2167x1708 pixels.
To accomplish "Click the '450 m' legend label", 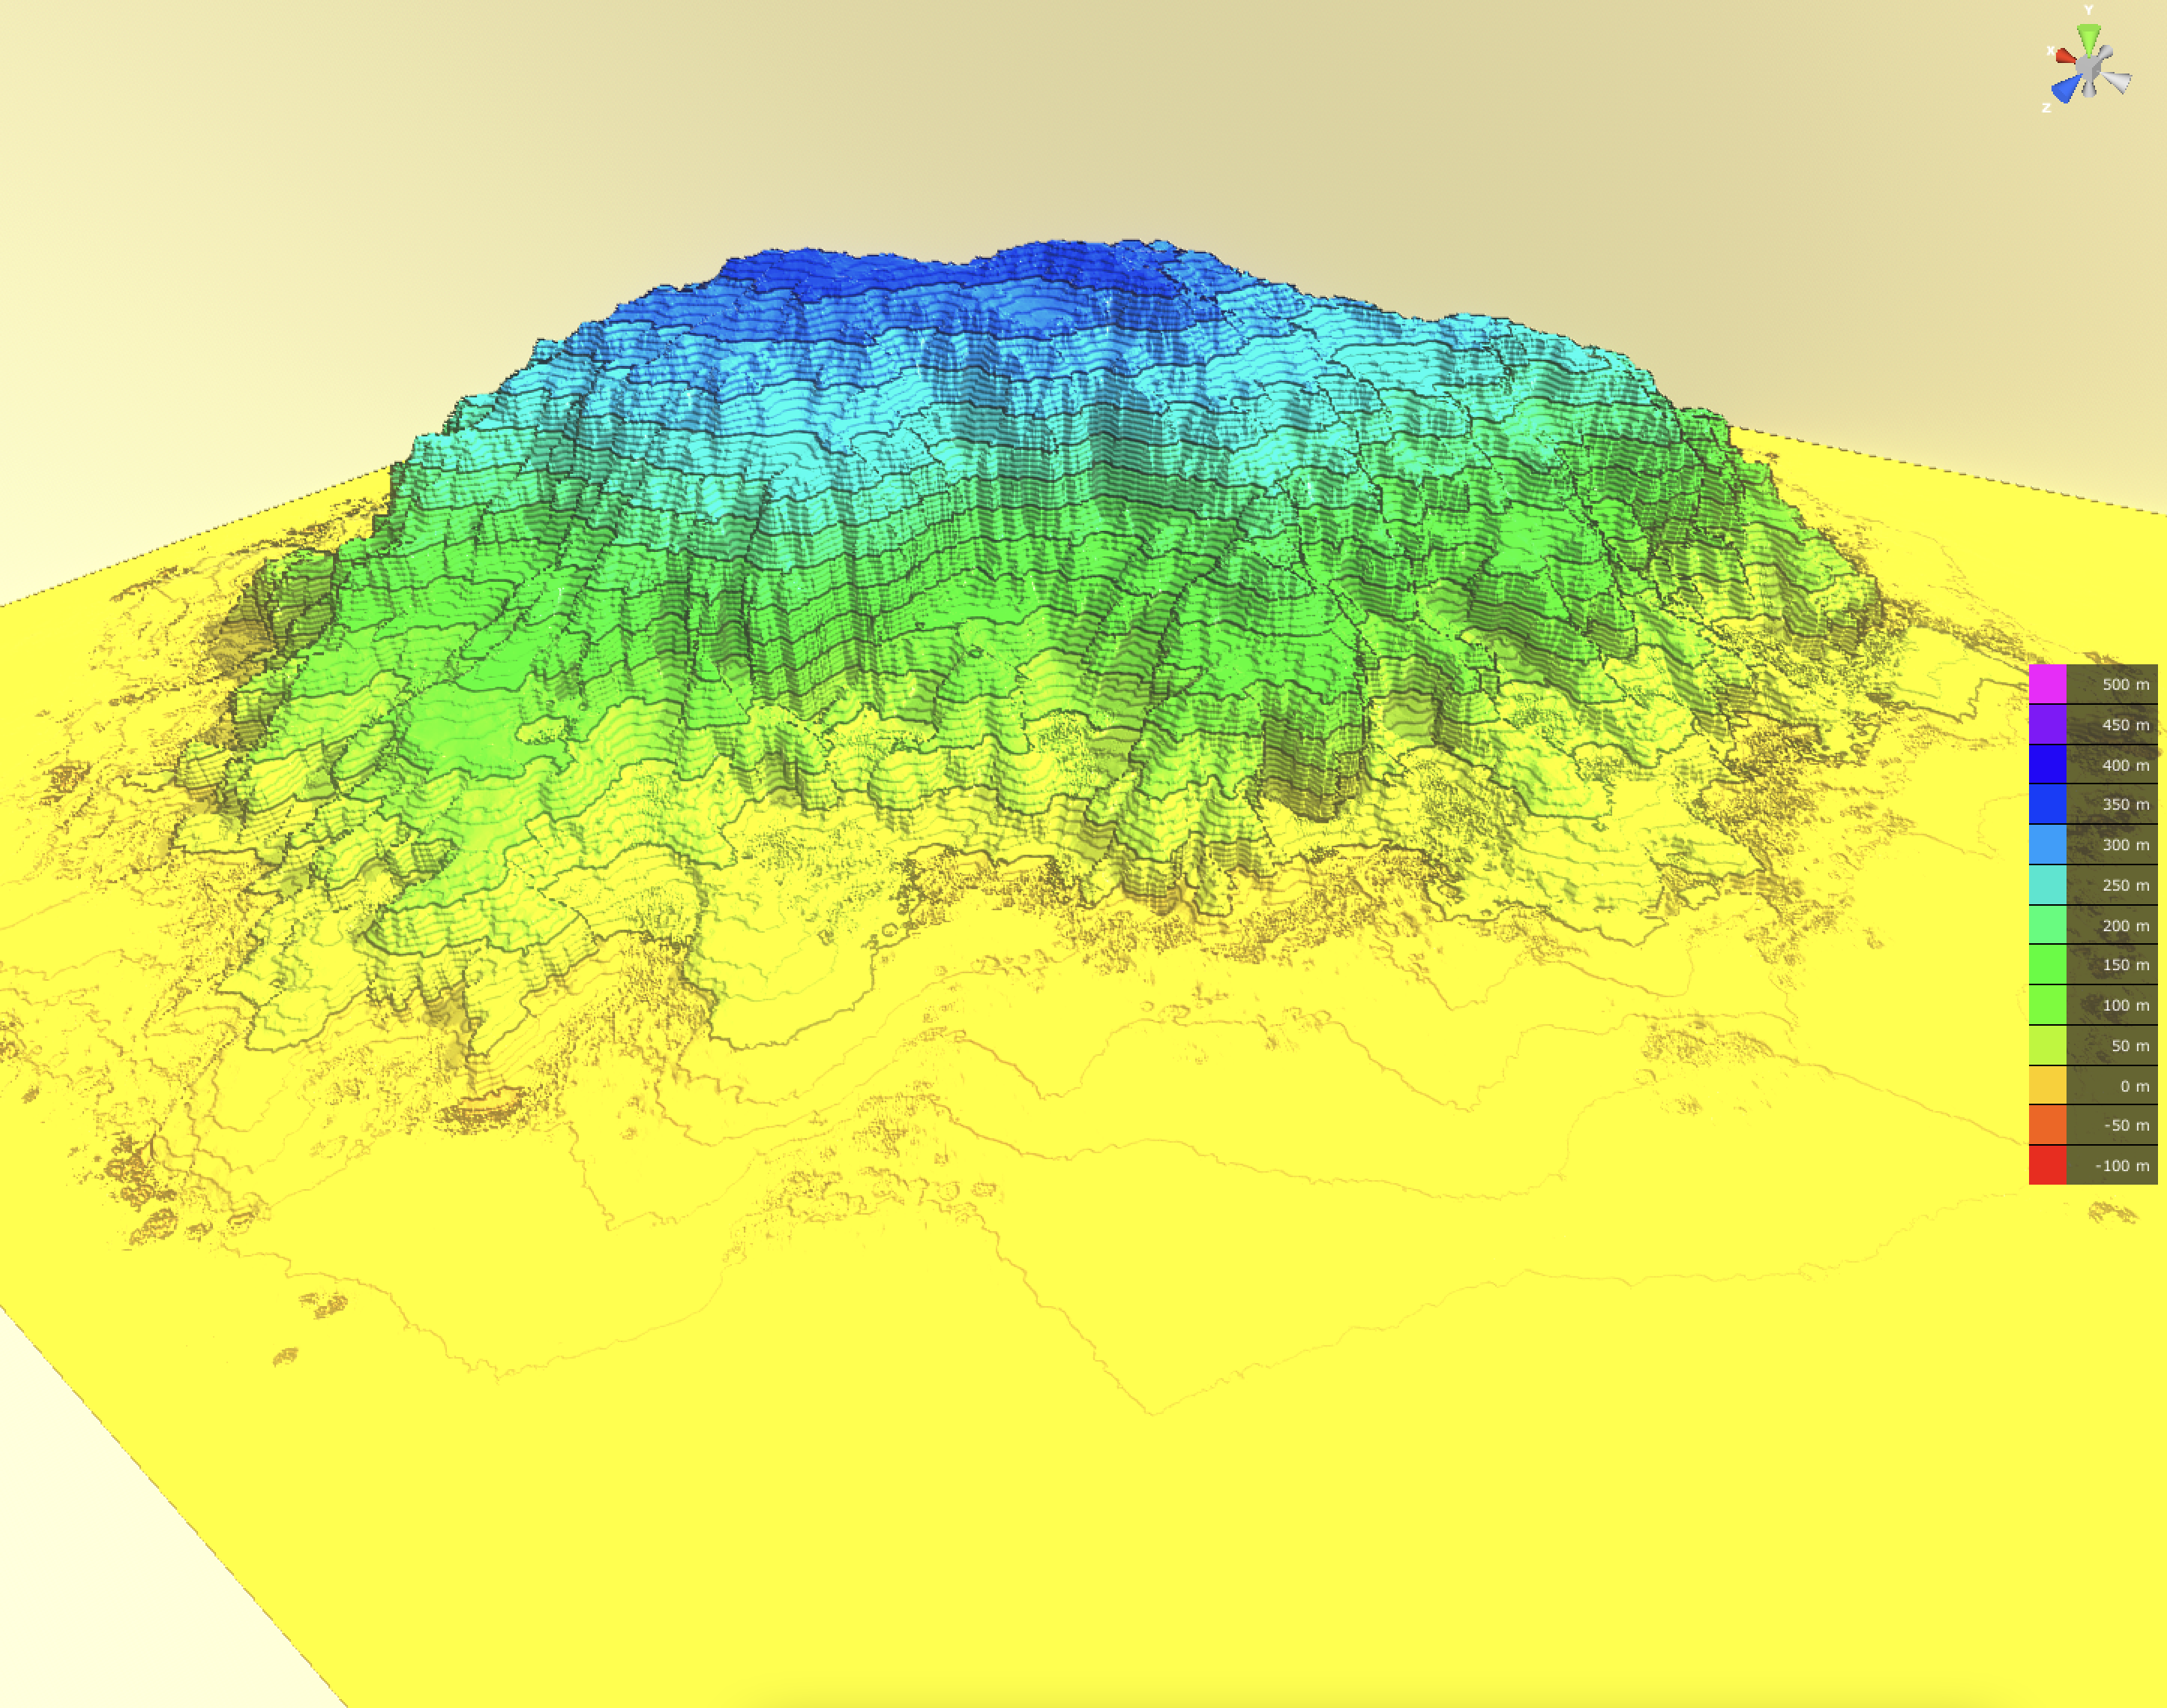I will click(2125, 724).
